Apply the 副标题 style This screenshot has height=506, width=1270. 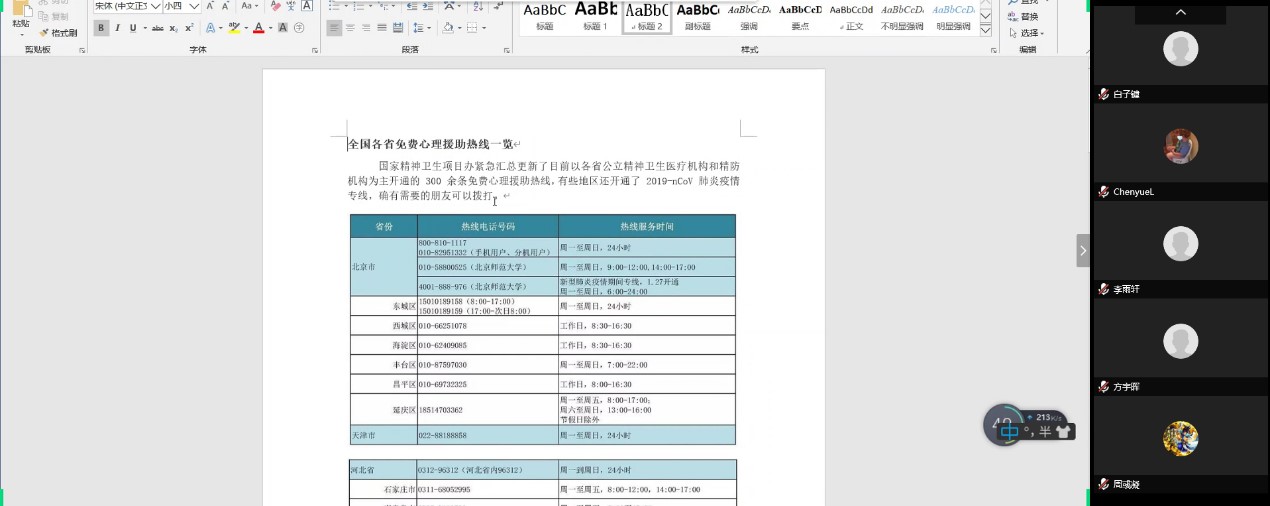698,17
